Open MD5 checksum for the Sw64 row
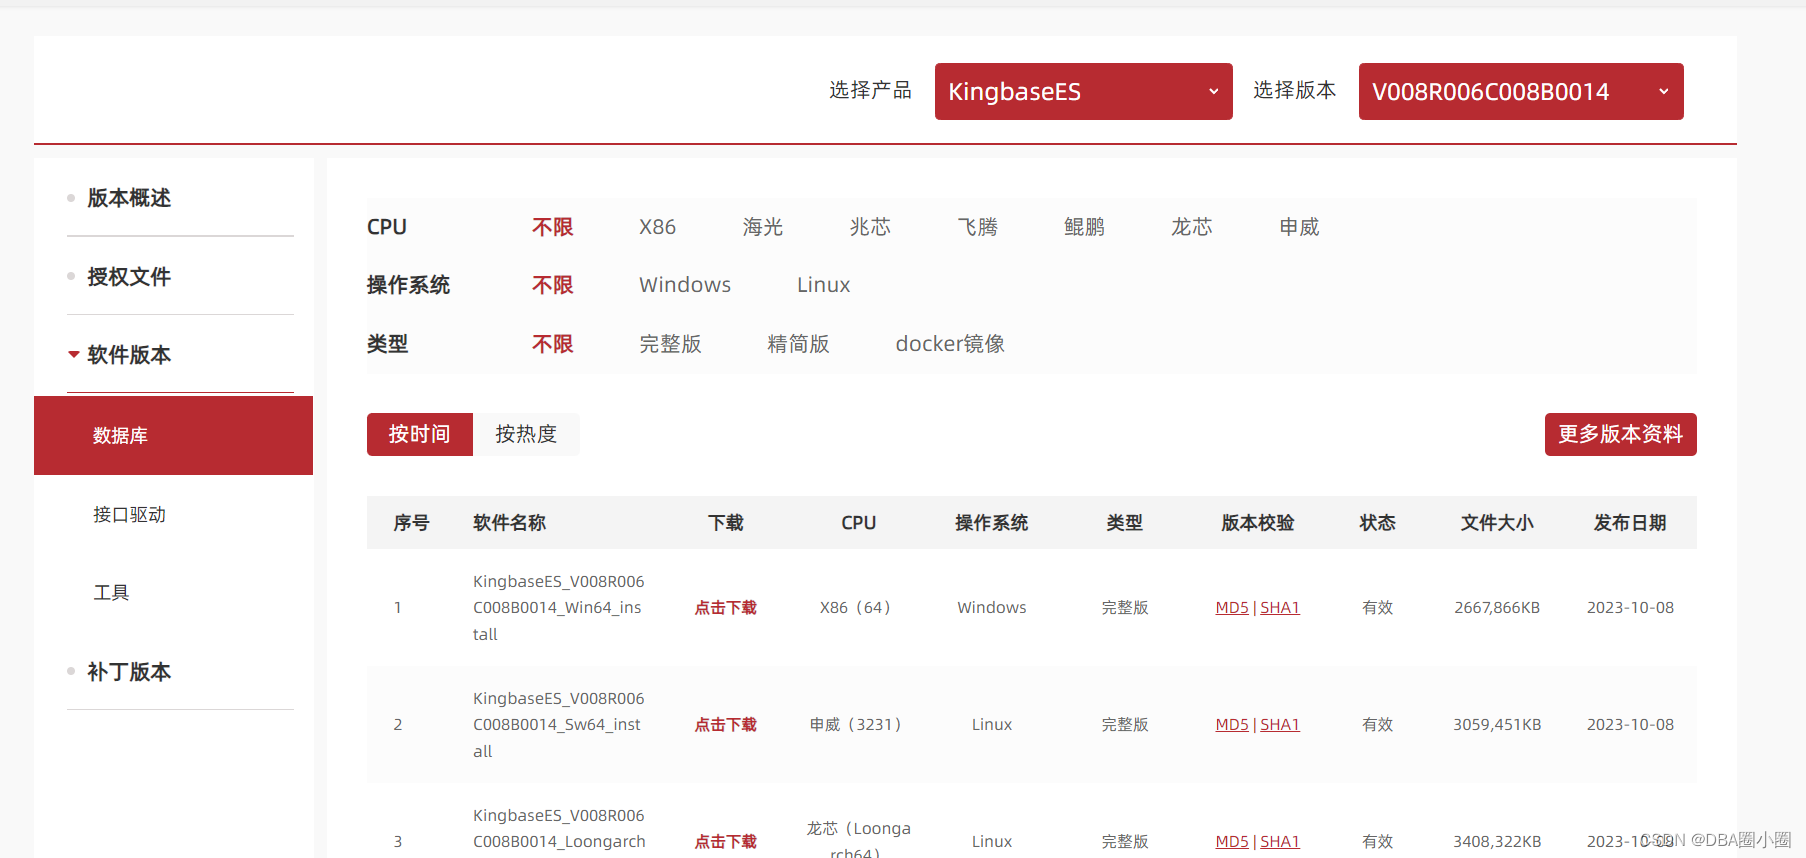Screen dimensions: 1806x858 (x=1232, y=725)
